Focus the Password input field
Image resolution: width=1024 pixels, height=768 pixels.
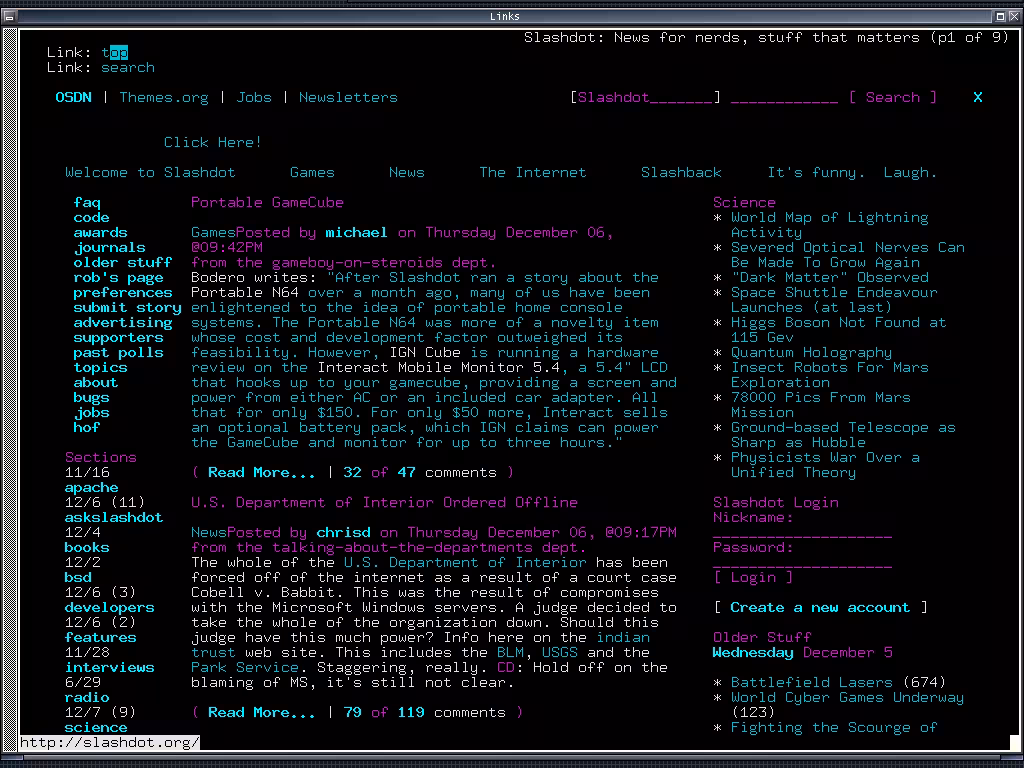(x=802, y=563)
